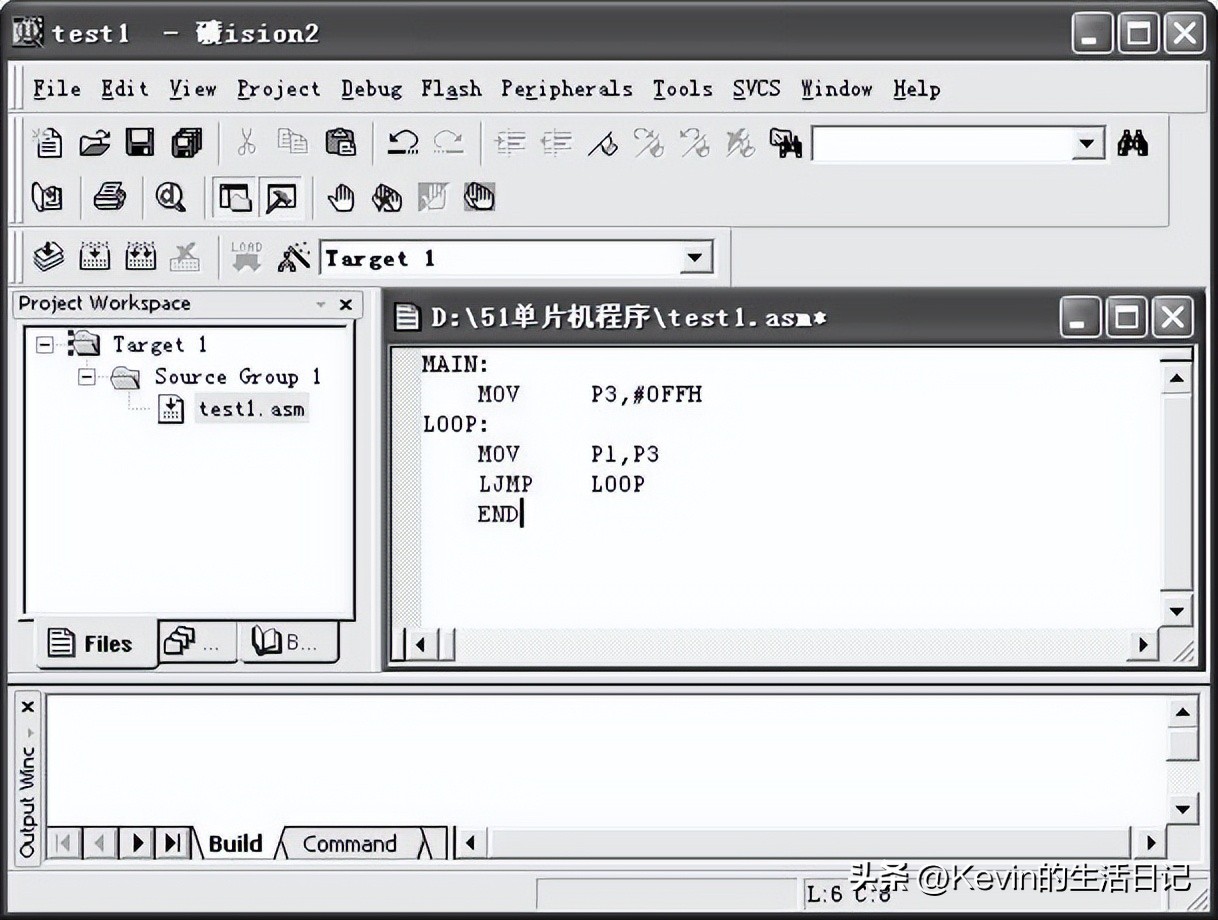Open the Target 1 dropdown list

click(695, 258)
